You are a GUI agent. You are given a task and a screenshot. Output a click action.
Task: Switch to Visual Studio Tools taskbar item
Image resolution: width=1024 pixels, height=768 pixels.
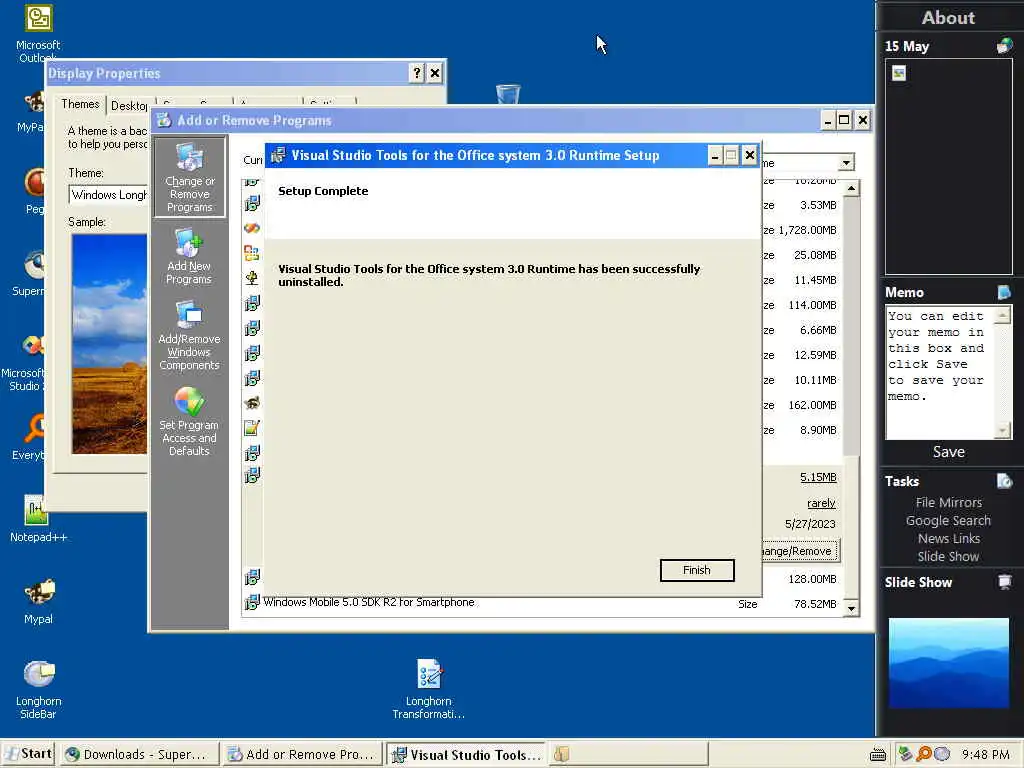tap(466, 754)
